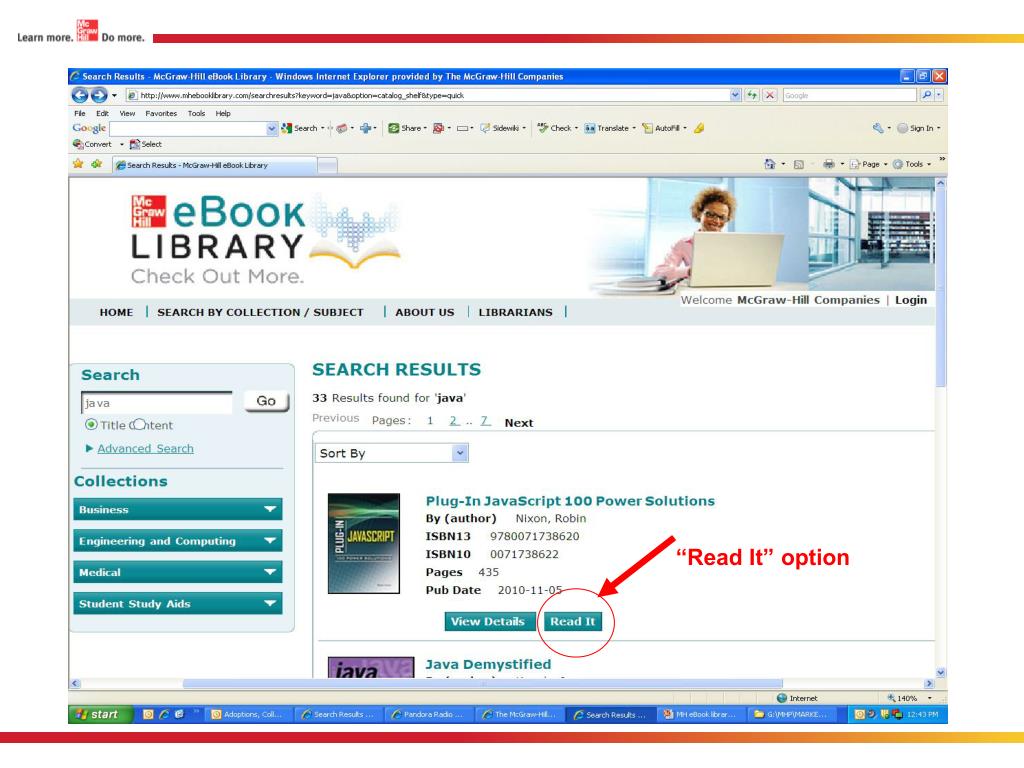Expand the Business collection
Viewport: 1024px width, 768px height.
point(178,509)
